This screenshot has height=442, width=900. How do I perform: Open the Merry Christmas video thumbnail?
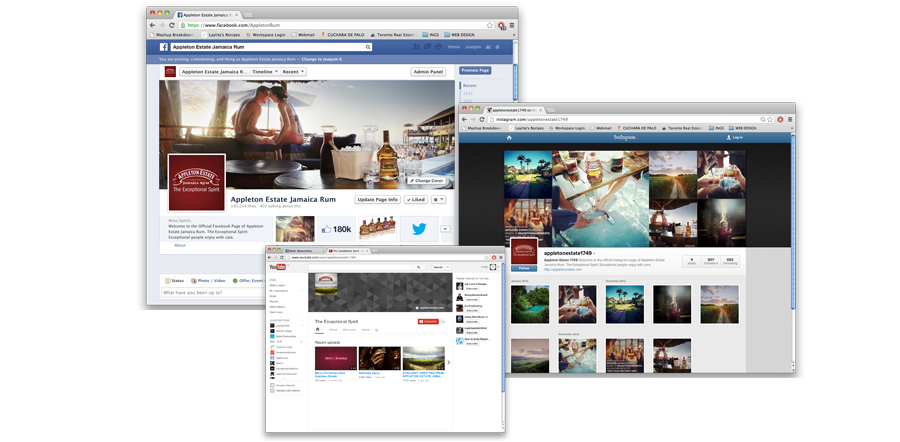(335, 359)
